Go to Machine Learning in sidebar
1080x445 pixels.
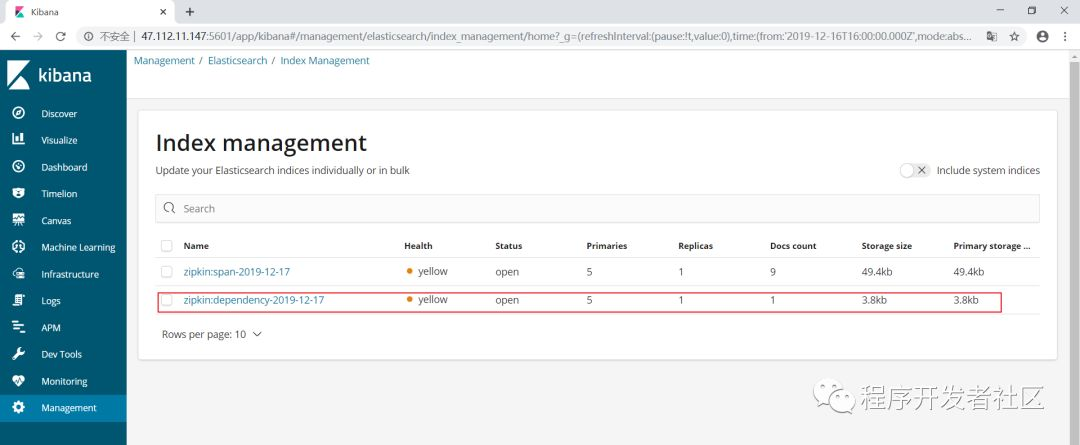79,247
